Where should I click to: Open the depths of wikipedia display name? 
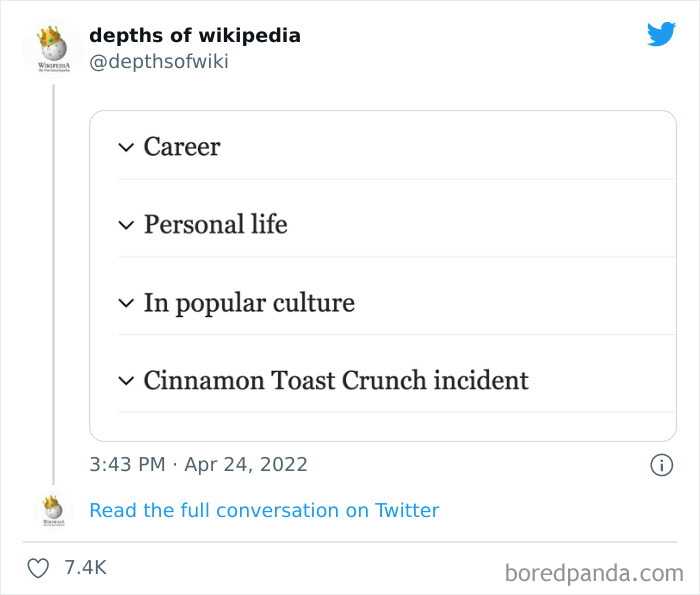tap(195, 36)
